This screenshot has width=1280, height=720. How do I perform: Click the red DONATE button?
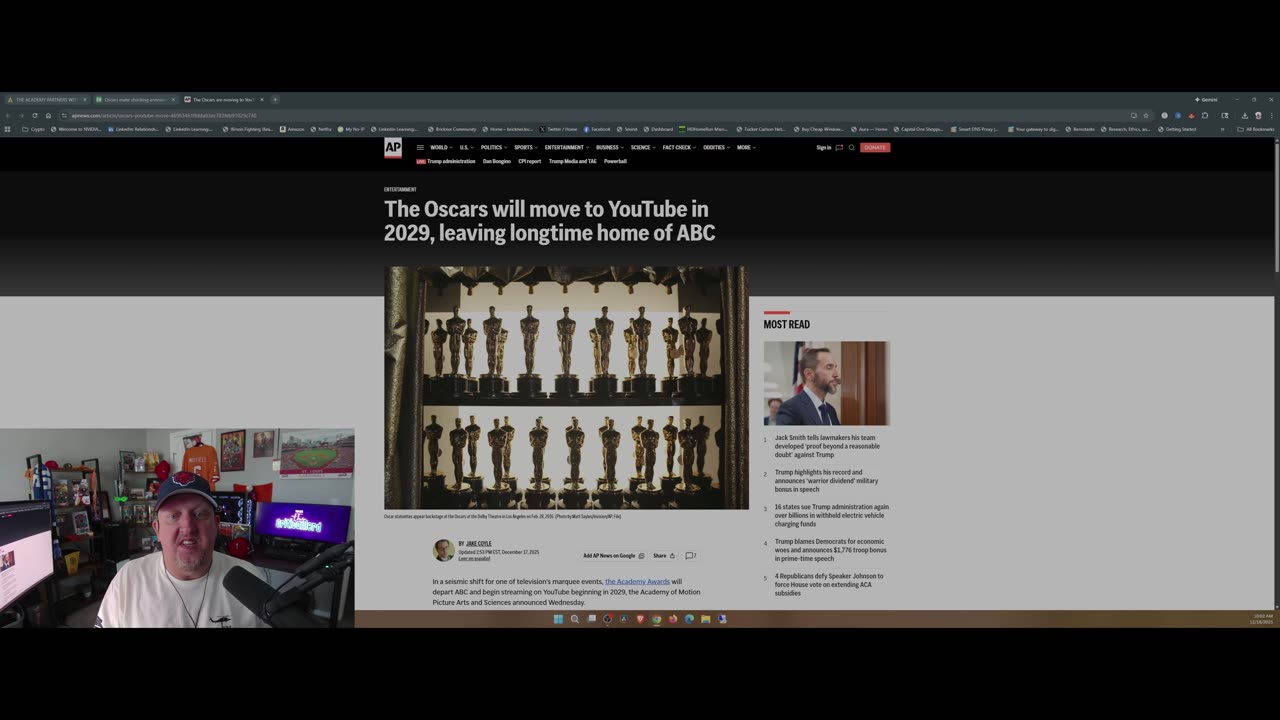(875, 148)
